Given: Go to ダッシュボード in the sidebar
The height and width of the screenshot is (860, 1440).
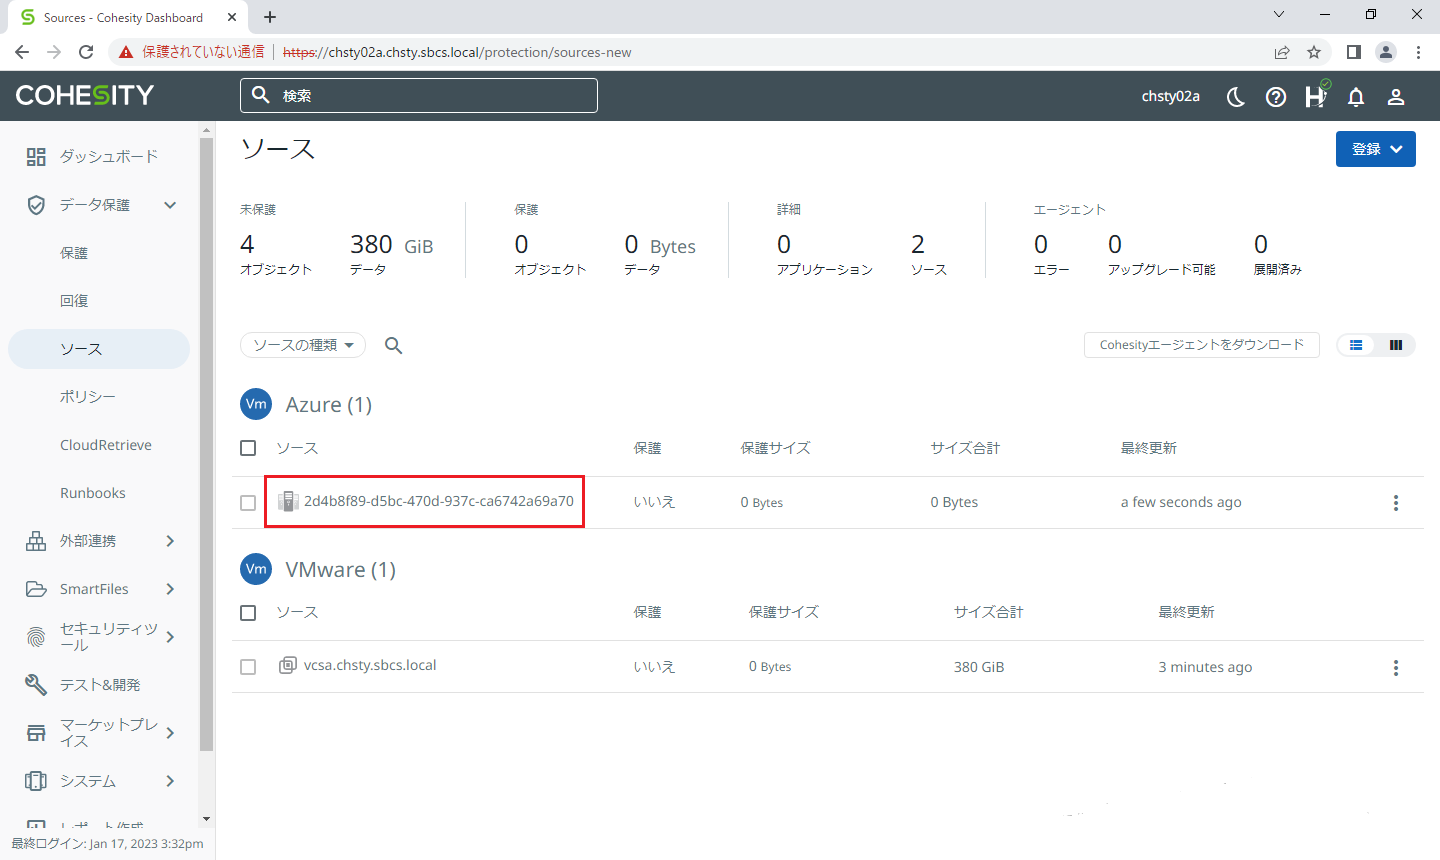Looking at the screenshot, I should 108,156.
